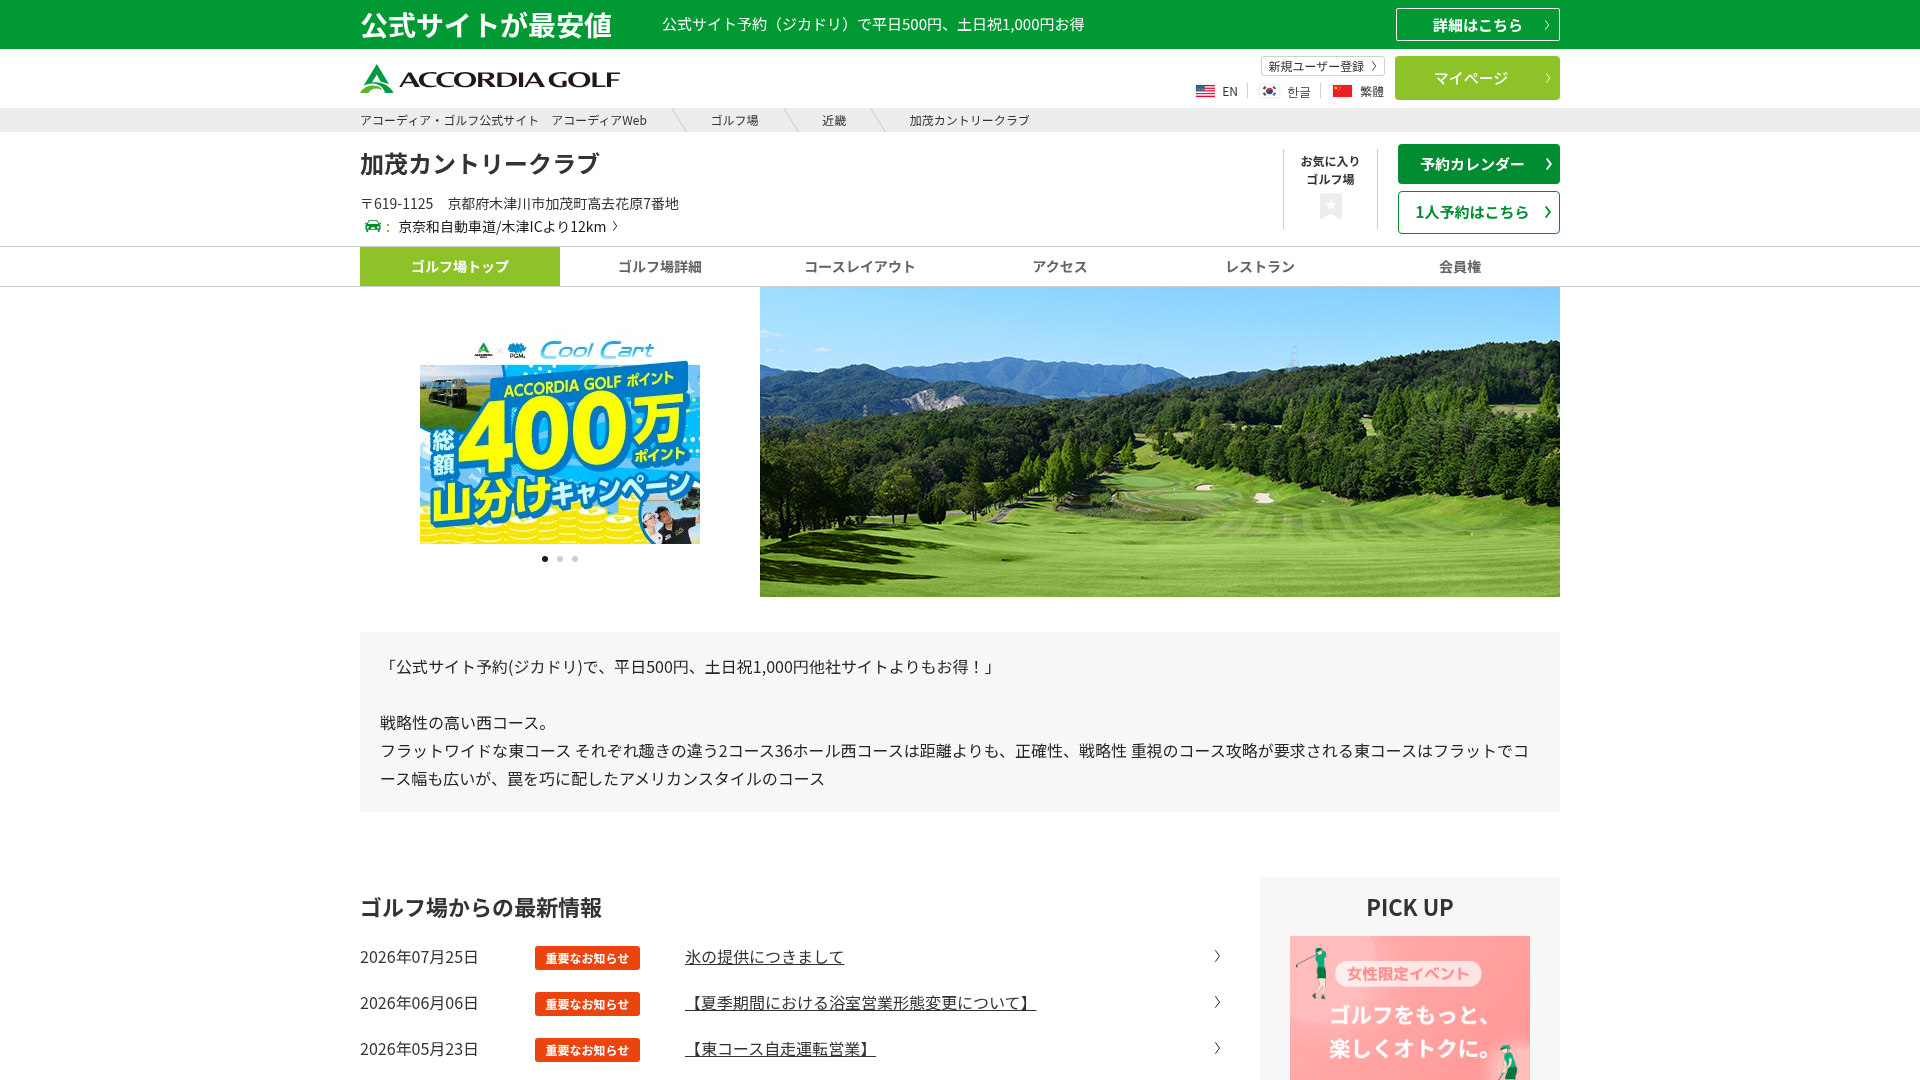Open アクセス tab

click(x=1060, y=266)
